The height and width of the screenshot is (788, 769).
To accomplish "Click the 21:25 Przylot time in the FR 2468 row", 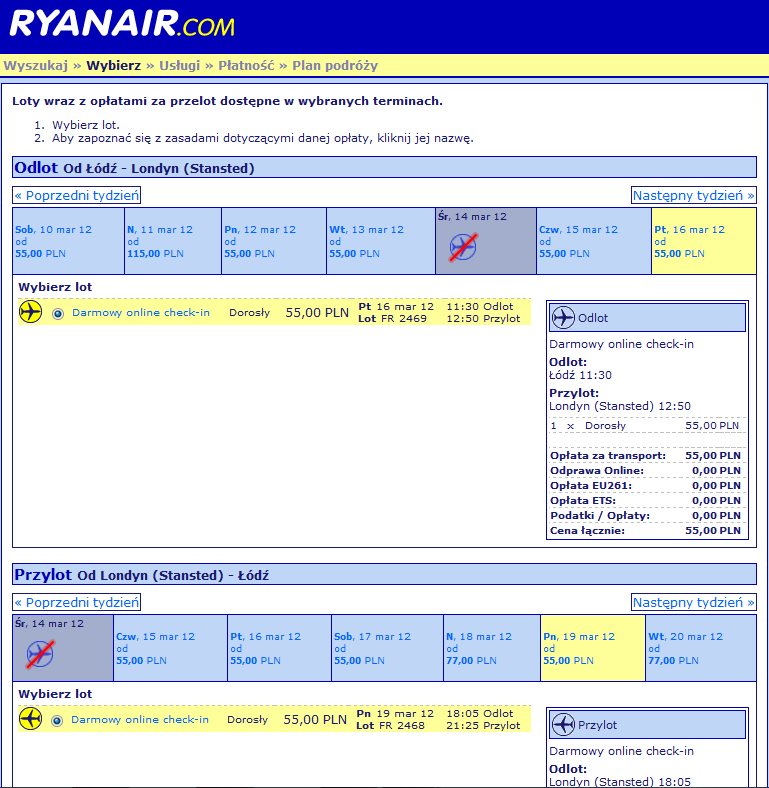I will (x=483, y=726).
